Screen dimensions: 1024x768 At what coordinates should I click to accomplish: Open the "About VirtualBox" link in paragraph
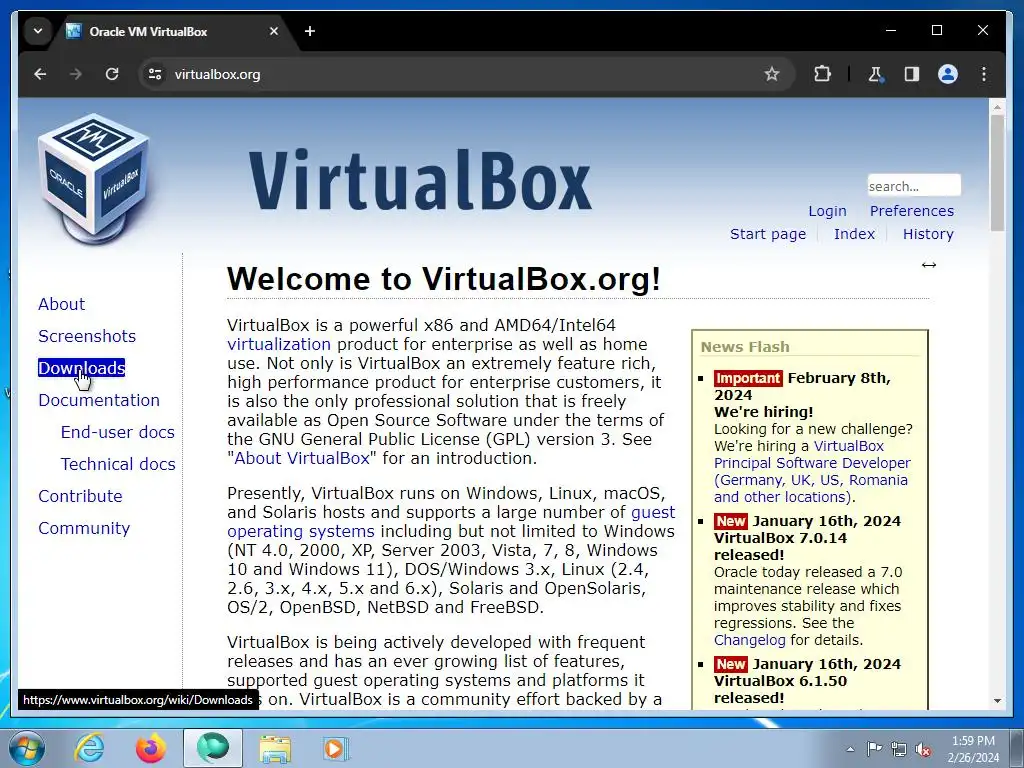tap(302, 458)
